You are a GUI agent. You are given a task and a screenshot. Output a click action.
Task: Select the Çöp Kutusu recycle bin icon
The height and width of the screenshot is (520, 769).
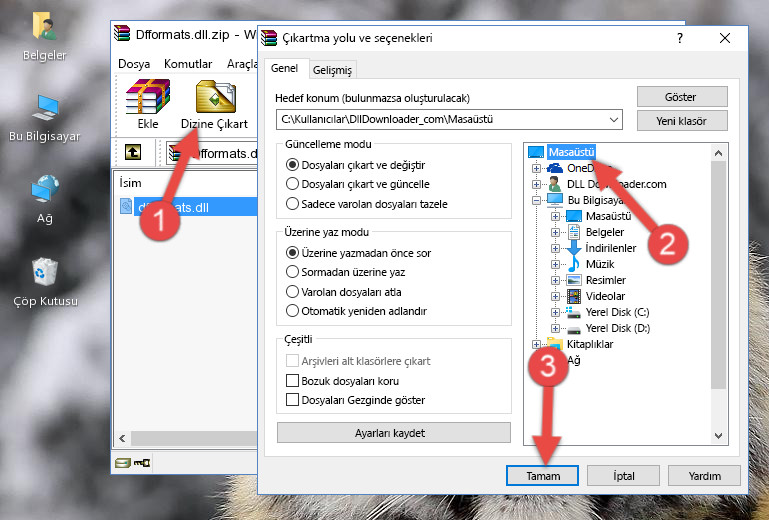click(x=45, y=281)
